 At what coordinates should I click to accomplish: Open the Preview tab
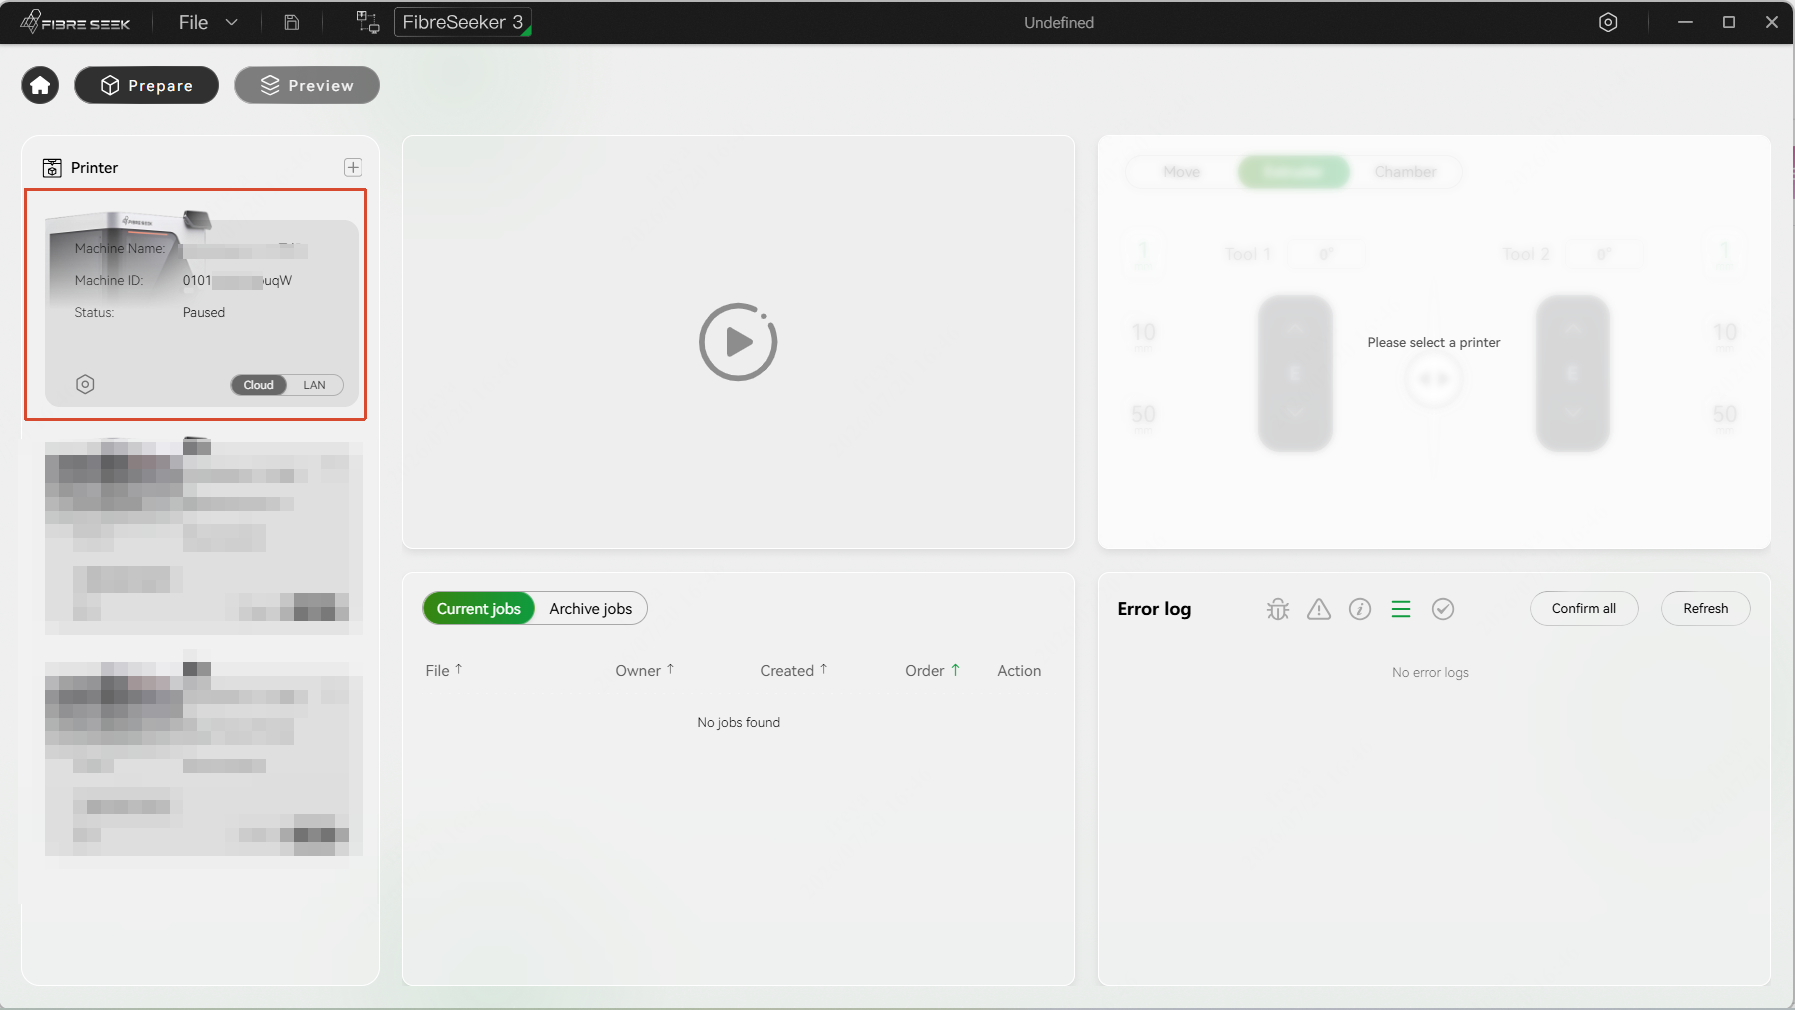307,85
